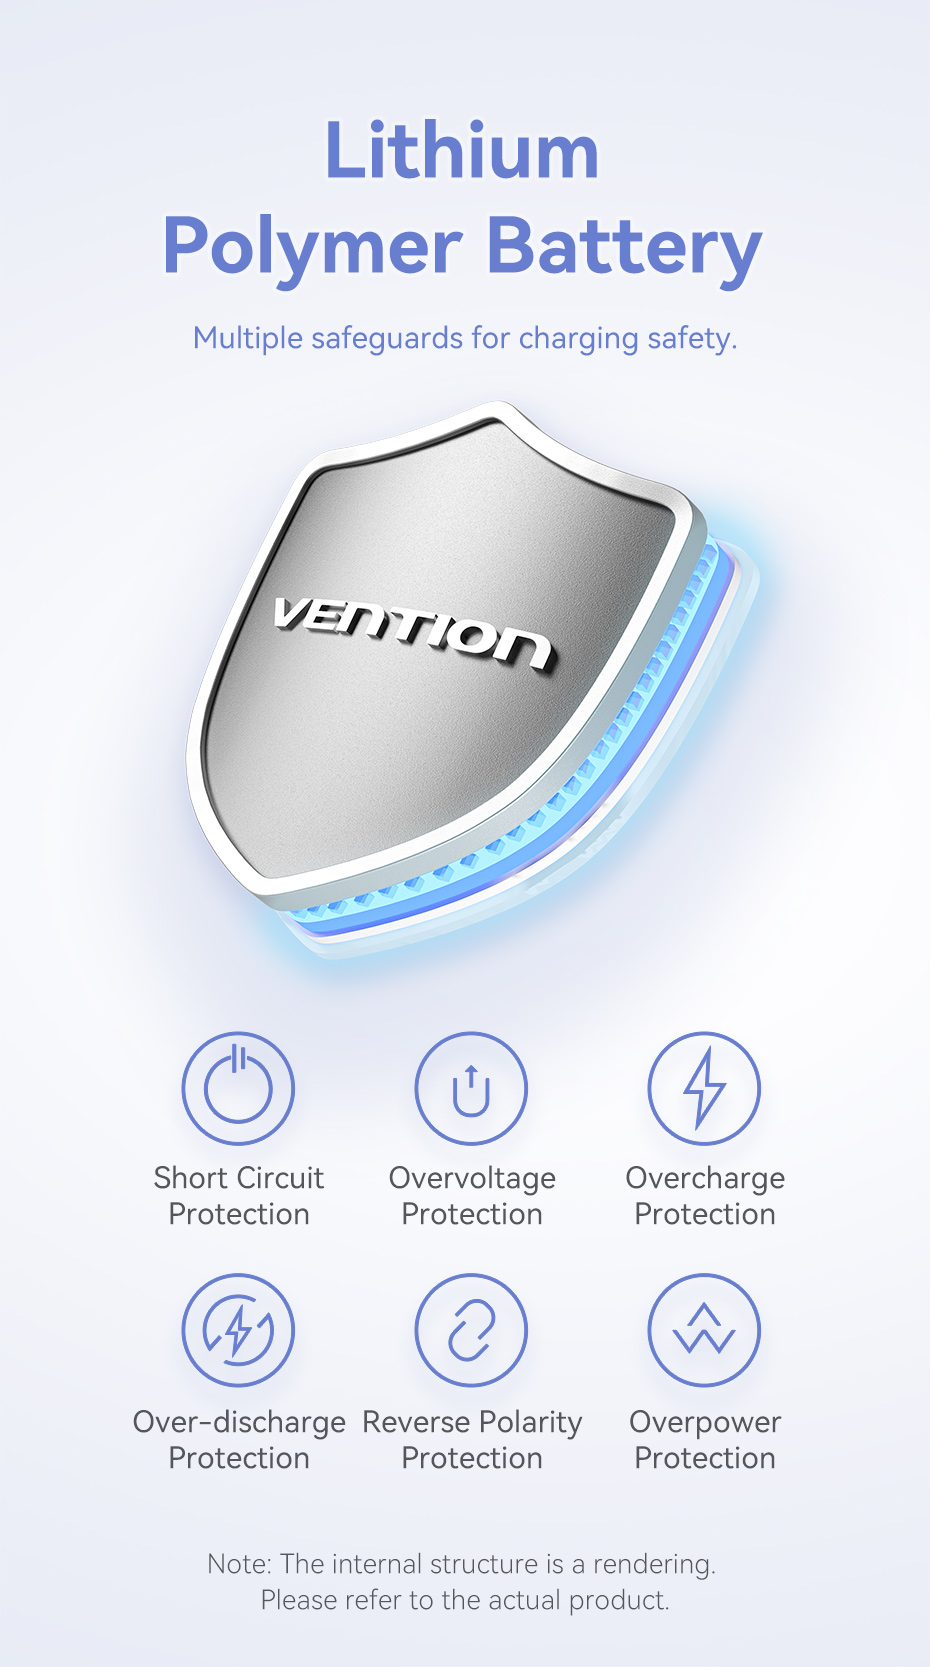The width and height of the screenshot is (930, 1667).
Task: Select the Over-discharge Protection circular bolt icon
Action: click(238, 1330)
